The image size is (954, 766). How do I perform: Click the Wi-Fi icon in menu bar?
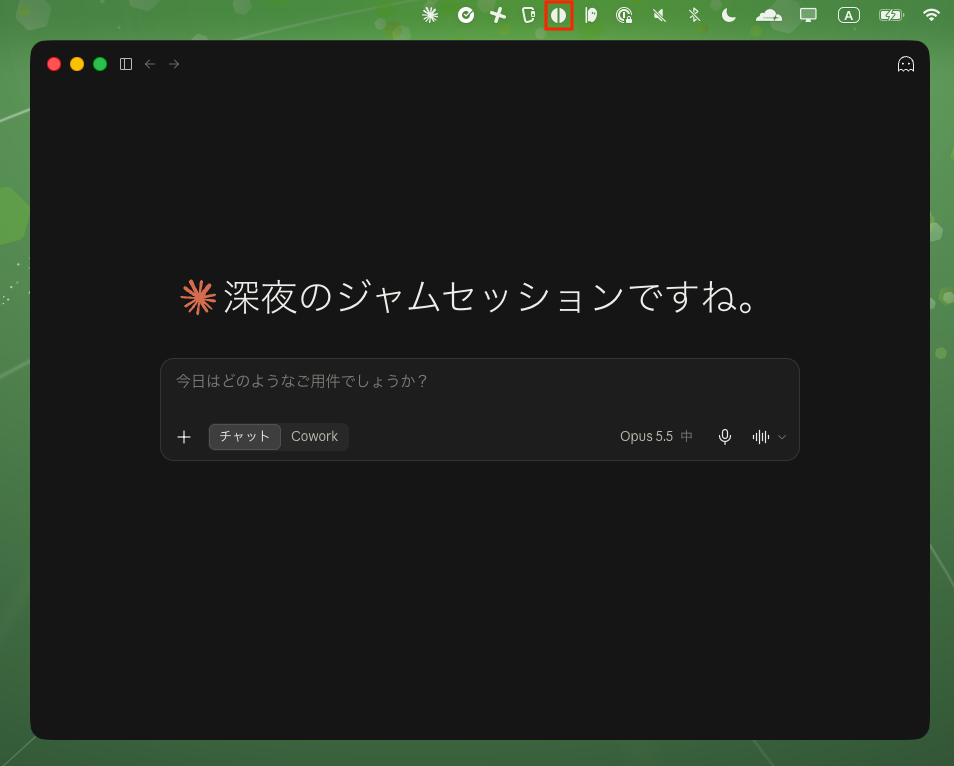[x=931, y=15]
